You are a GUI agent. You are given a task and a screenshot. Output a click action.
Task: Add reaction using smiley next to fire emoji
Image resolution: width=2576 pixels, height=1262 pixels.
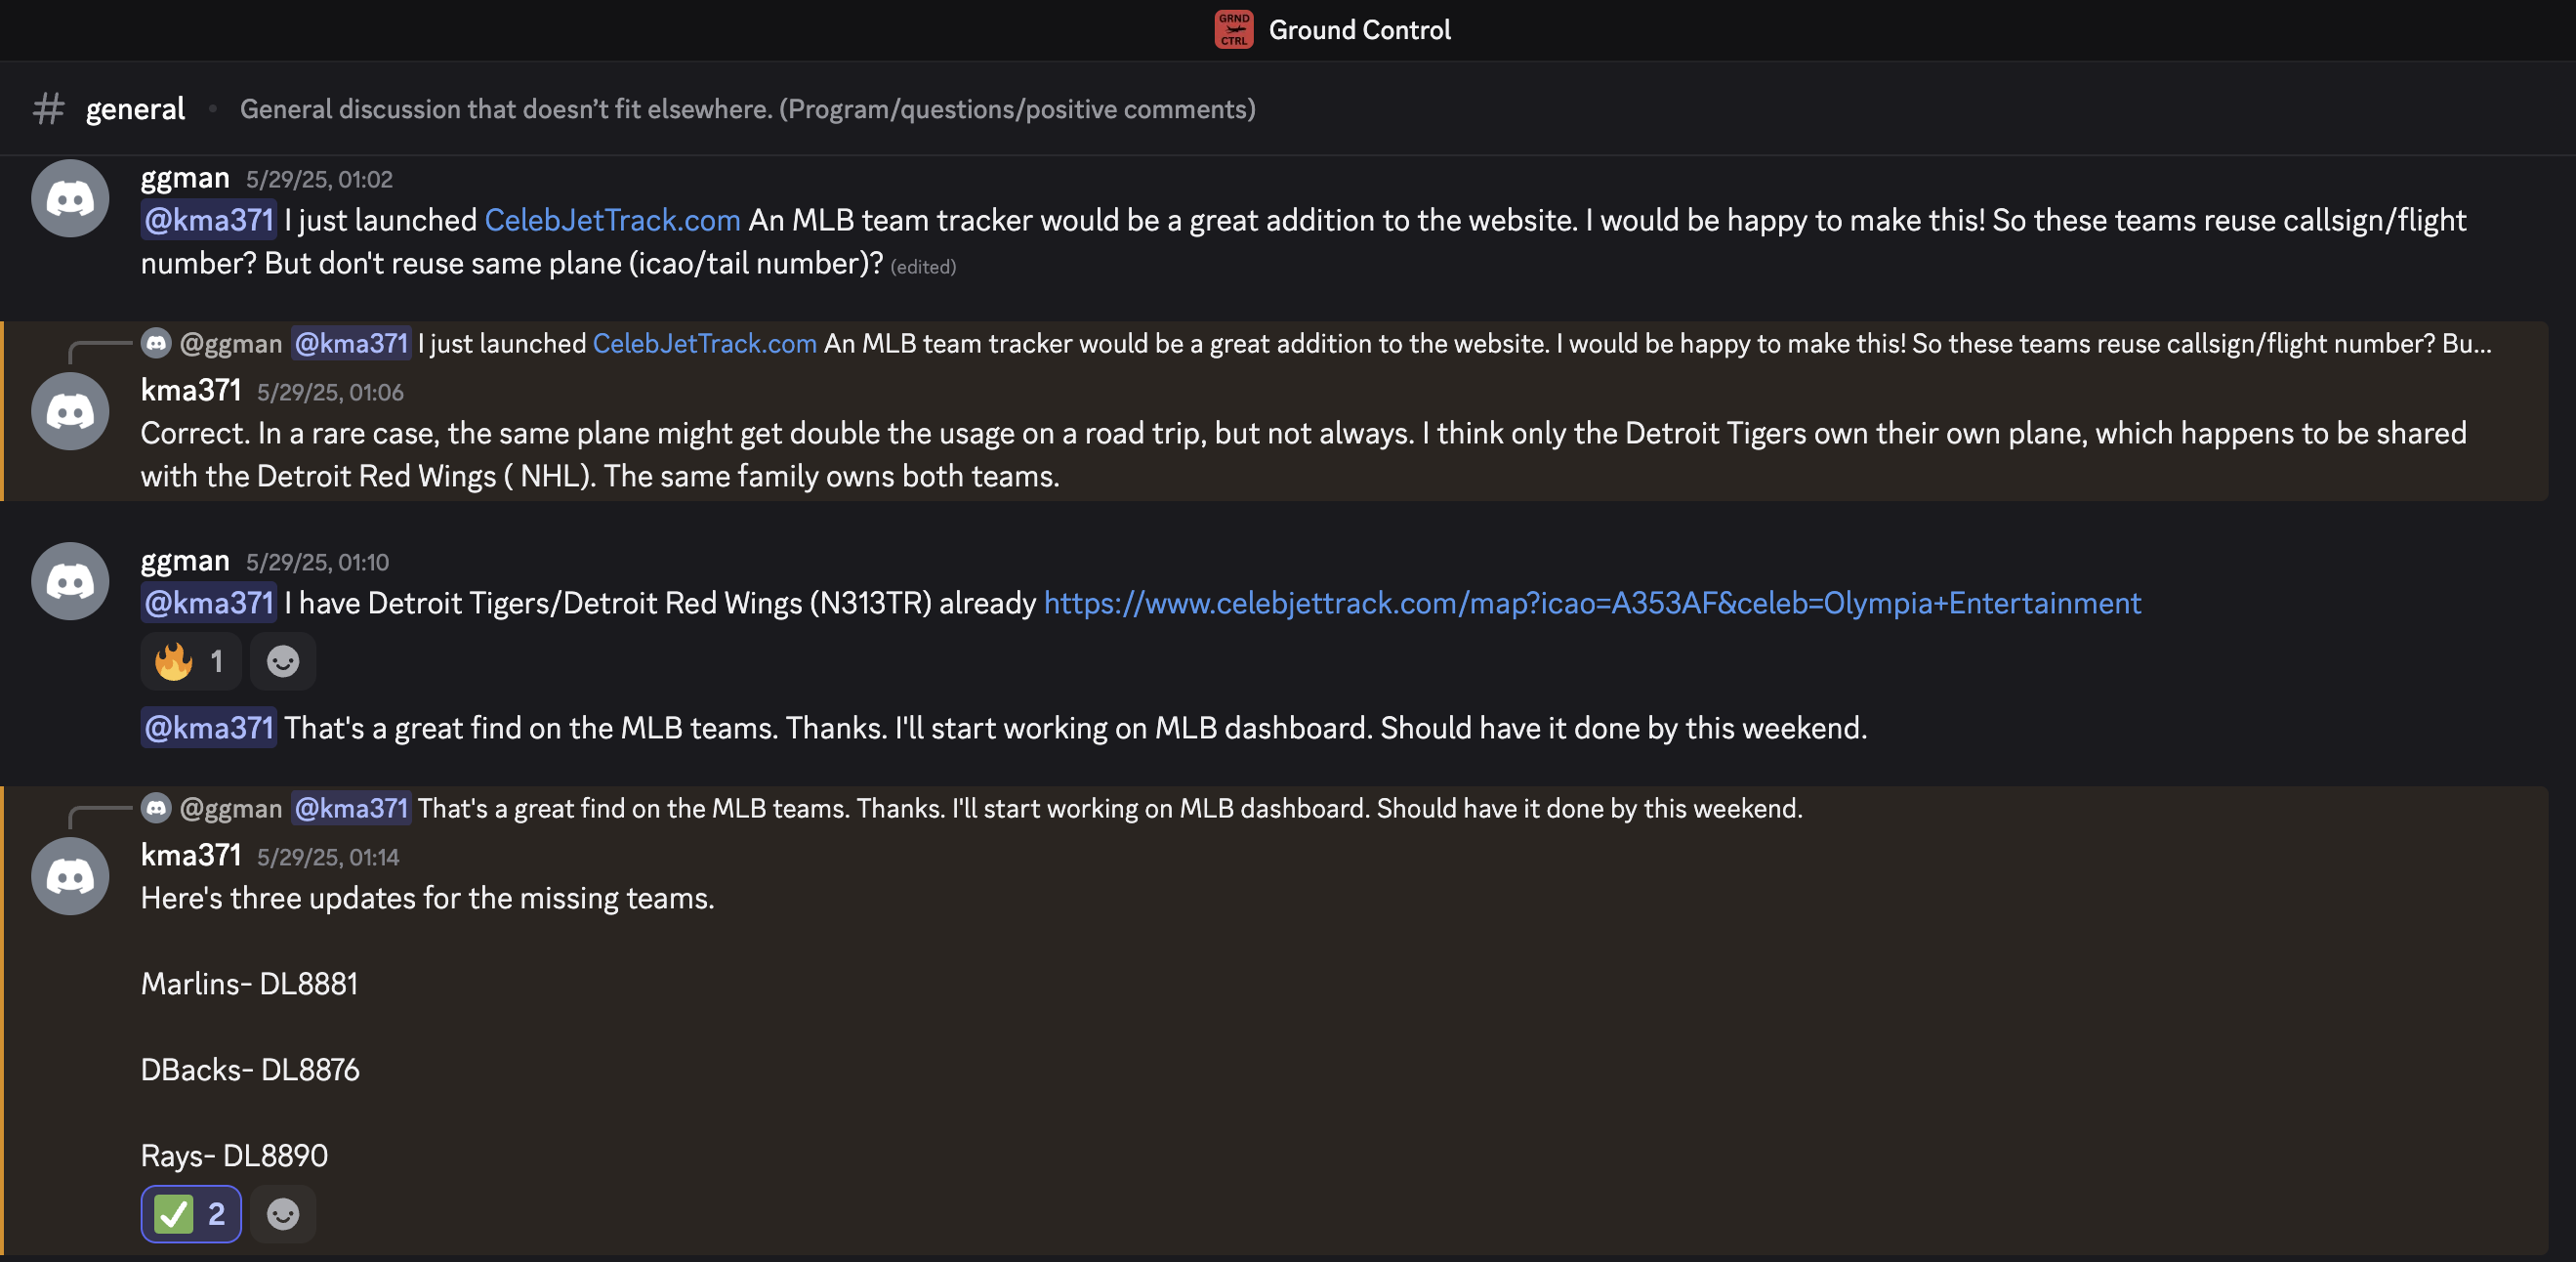point(283,662)
